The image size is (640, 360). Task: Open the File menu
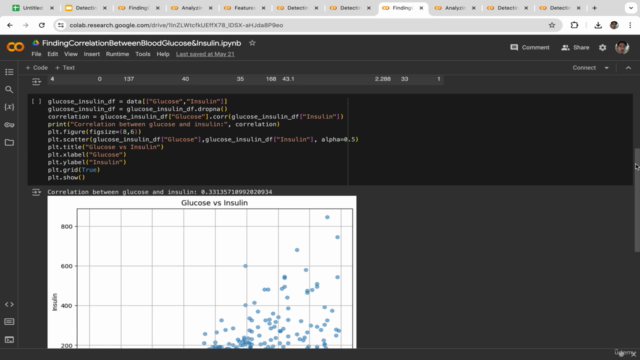point(36,54)
